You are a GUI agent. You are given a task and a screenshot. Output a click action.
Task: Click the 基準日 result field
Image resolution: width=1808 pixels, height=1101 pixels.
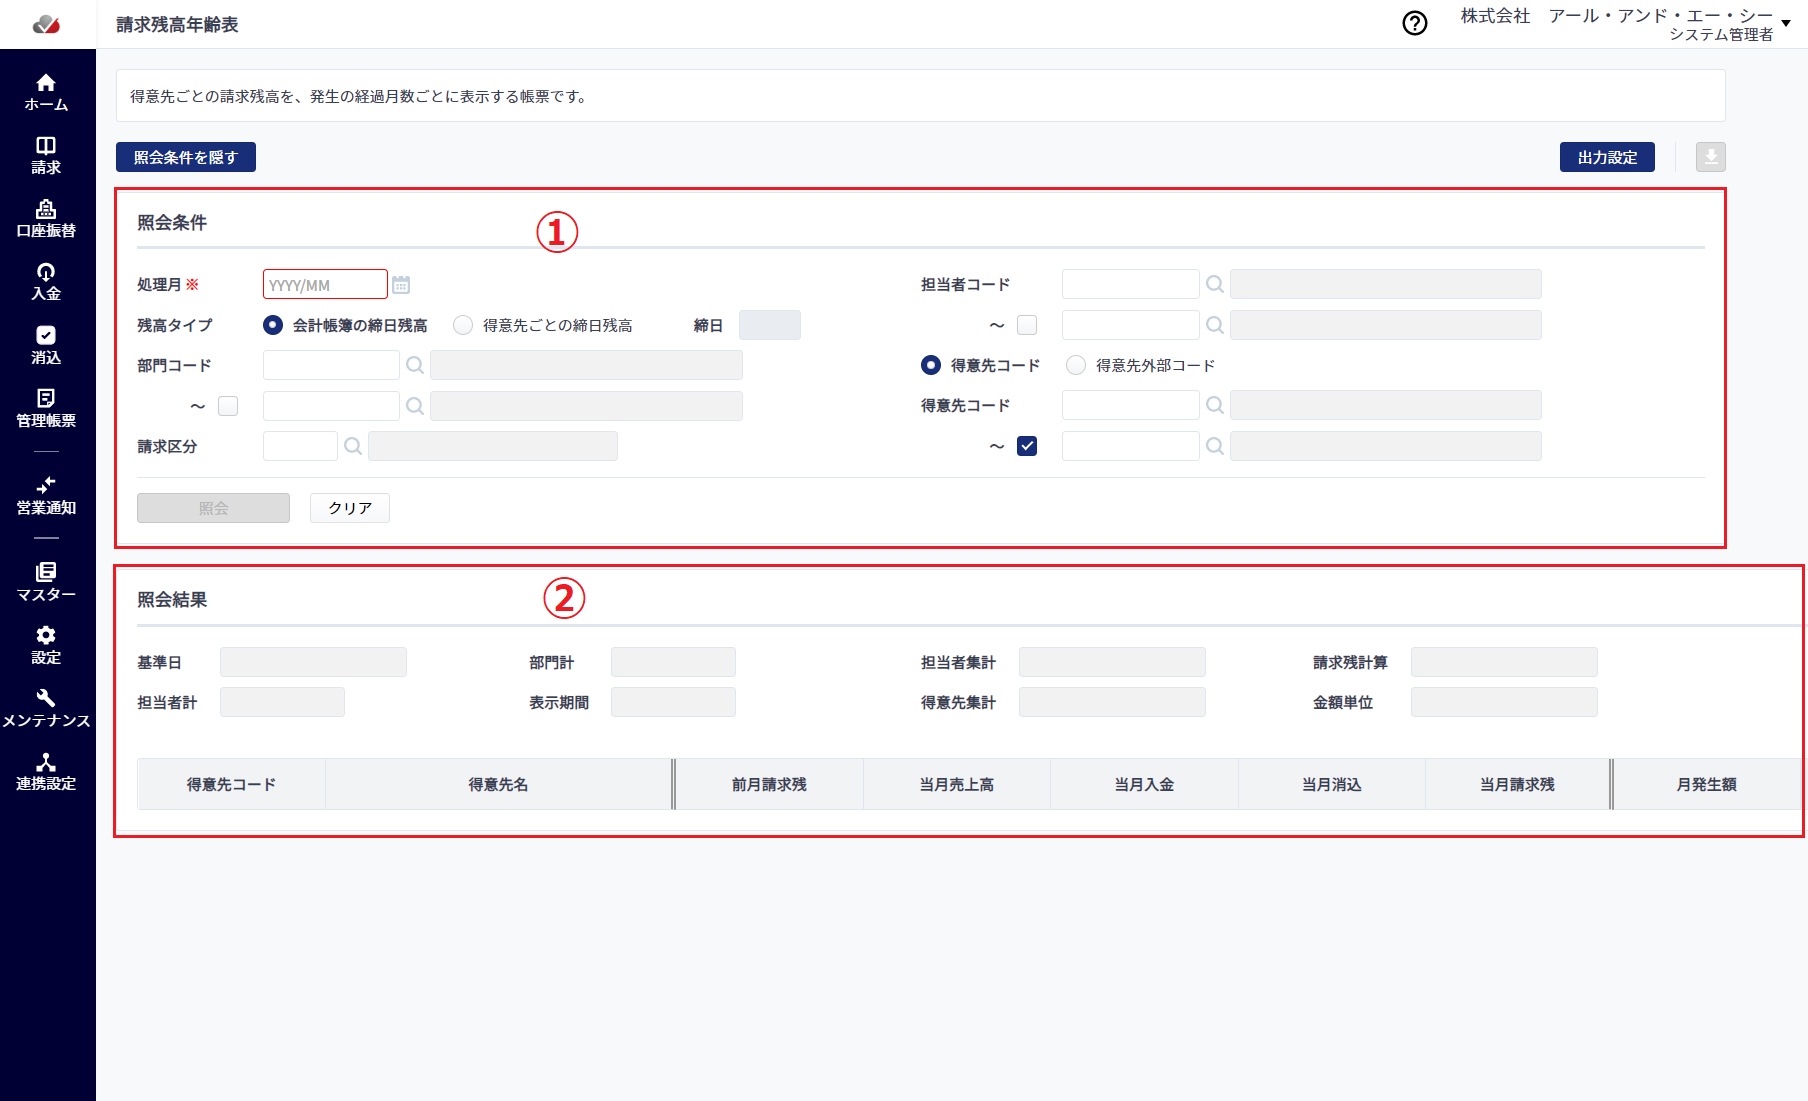(x=313, y=662)
